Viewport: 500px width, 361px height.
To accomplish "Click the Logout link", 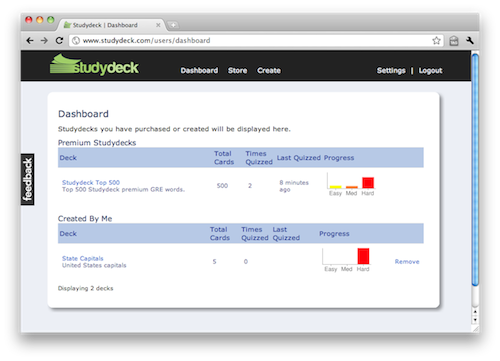I will (431, 71).
